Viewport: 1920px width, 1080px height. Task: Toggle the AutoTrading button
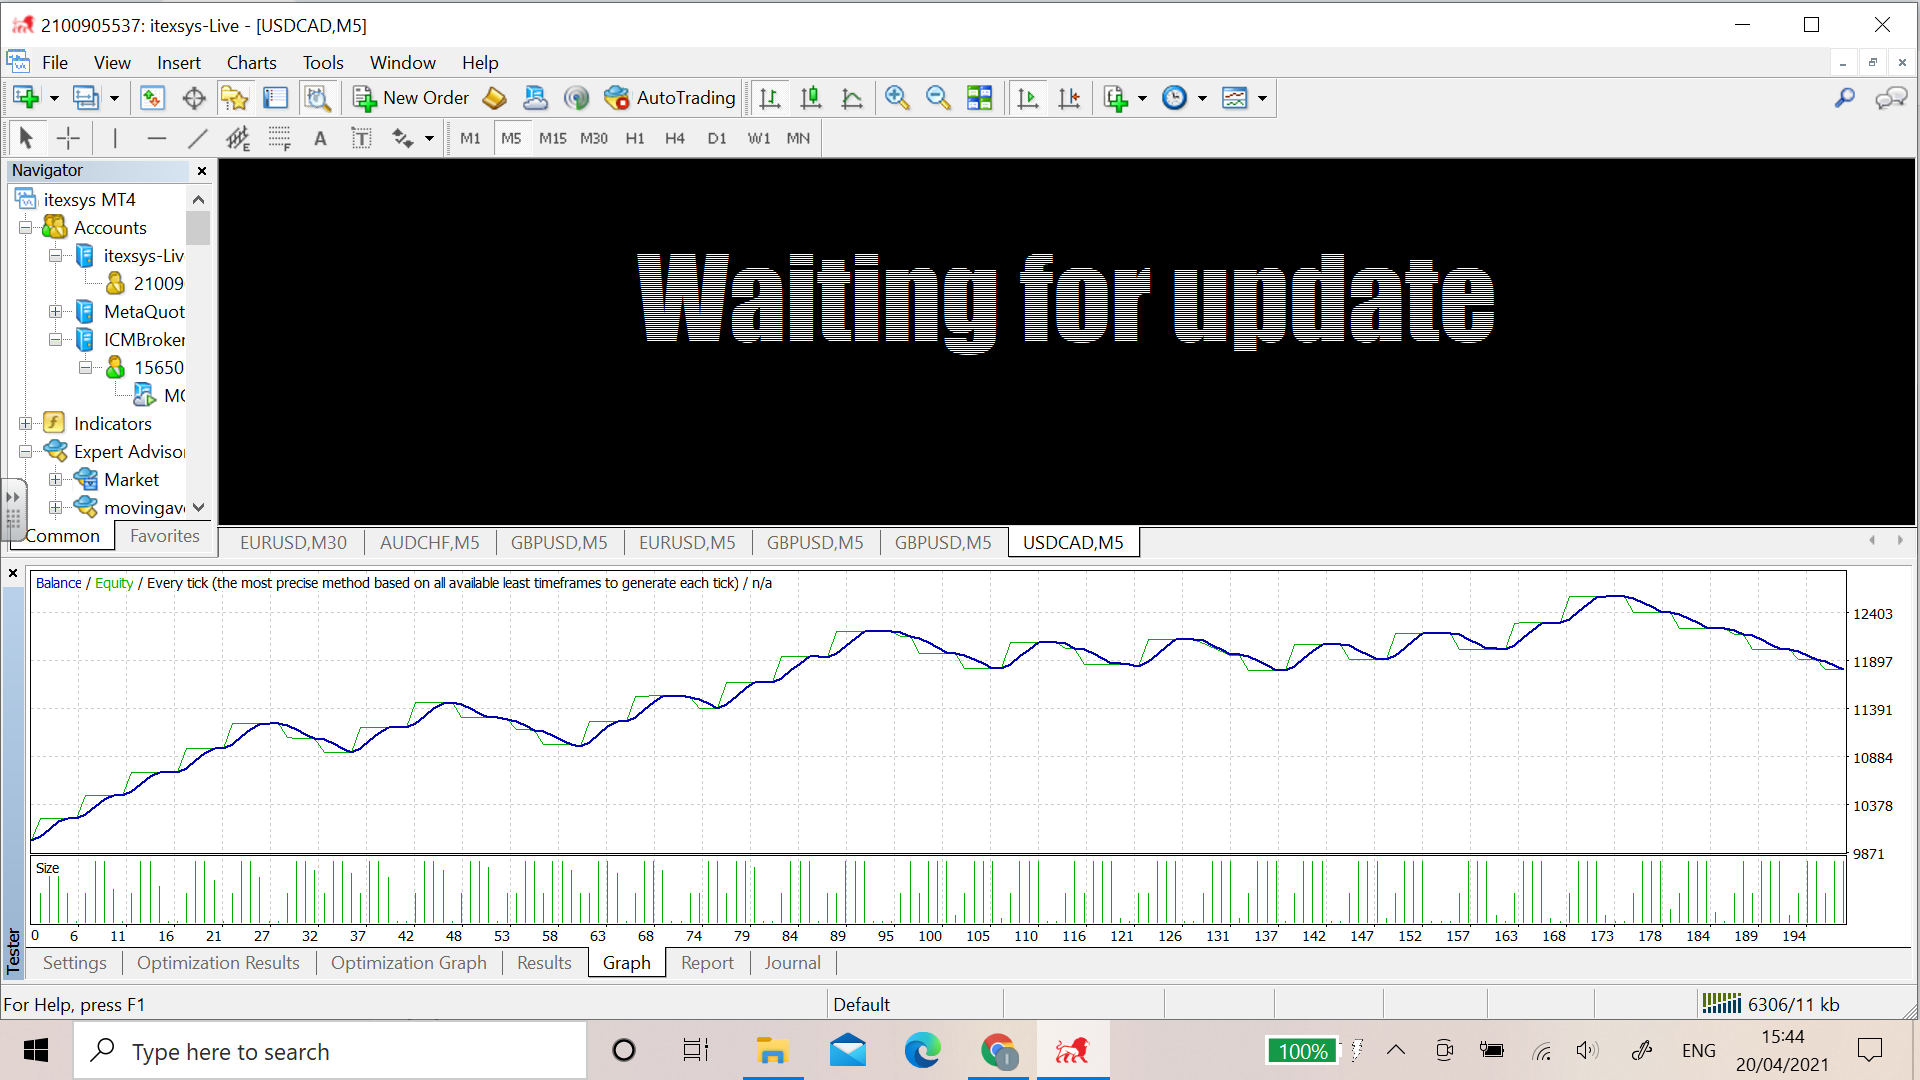point(670,98)
